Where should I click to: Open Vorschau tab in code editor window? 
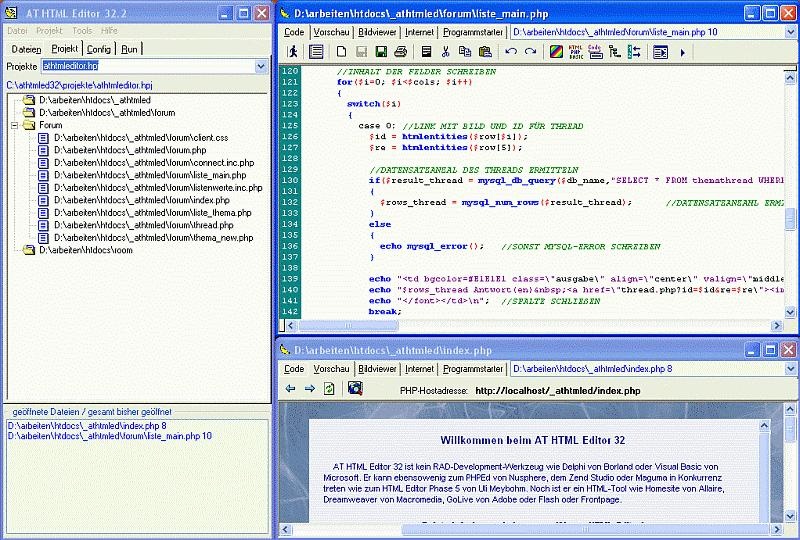pos(331,32)
